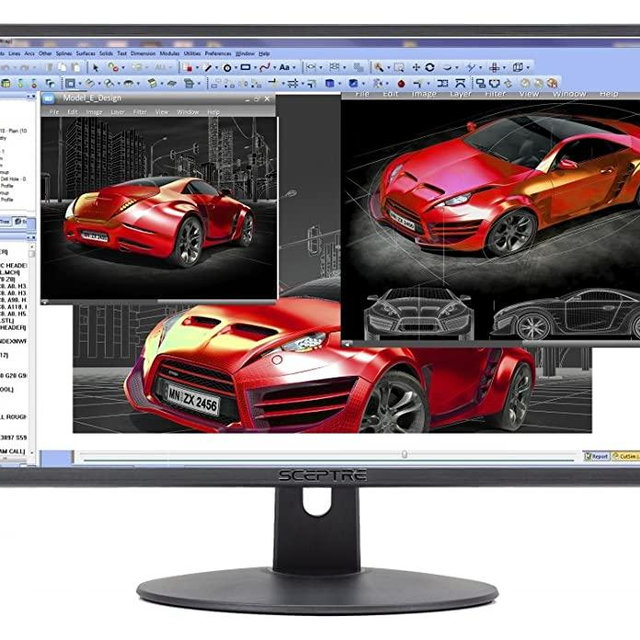This screenshot has height=640, width=640.
Task: Open the View menu in the right car window
Action: point(529,94)
